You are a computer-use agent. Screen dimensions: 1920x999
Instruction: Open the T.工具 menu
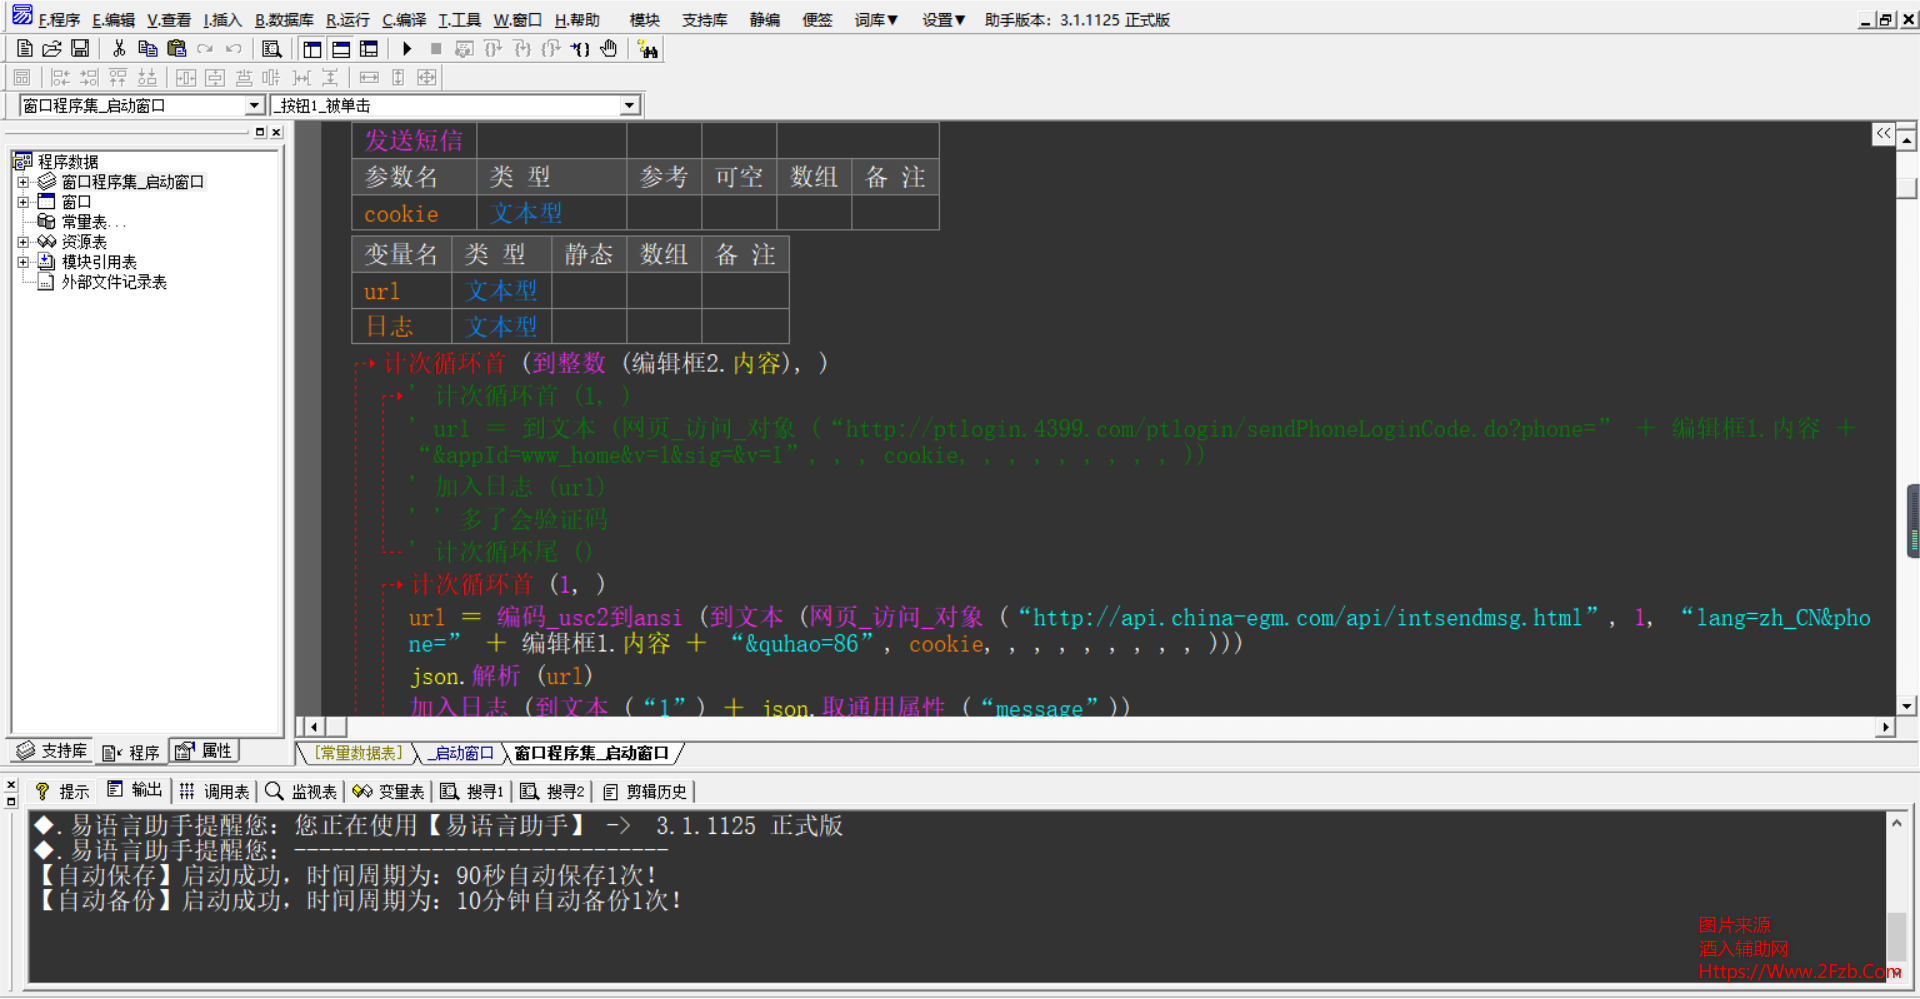459,20
